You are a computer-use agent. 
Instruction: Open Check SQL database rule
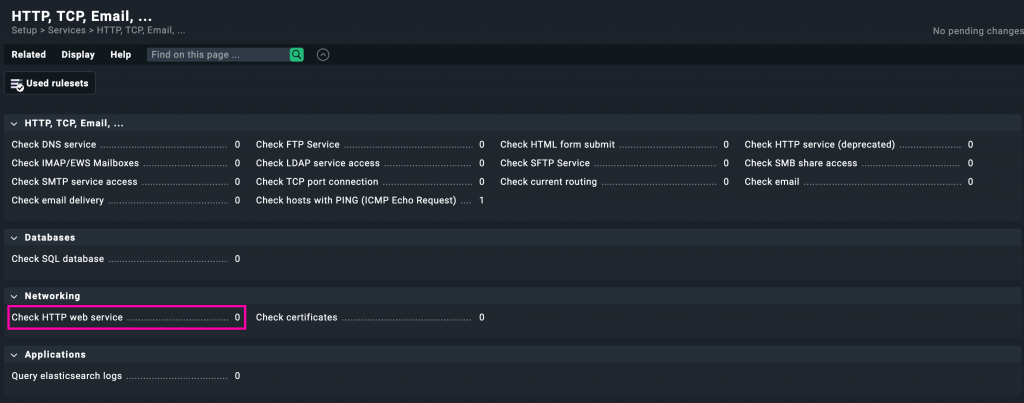(58, 259)
